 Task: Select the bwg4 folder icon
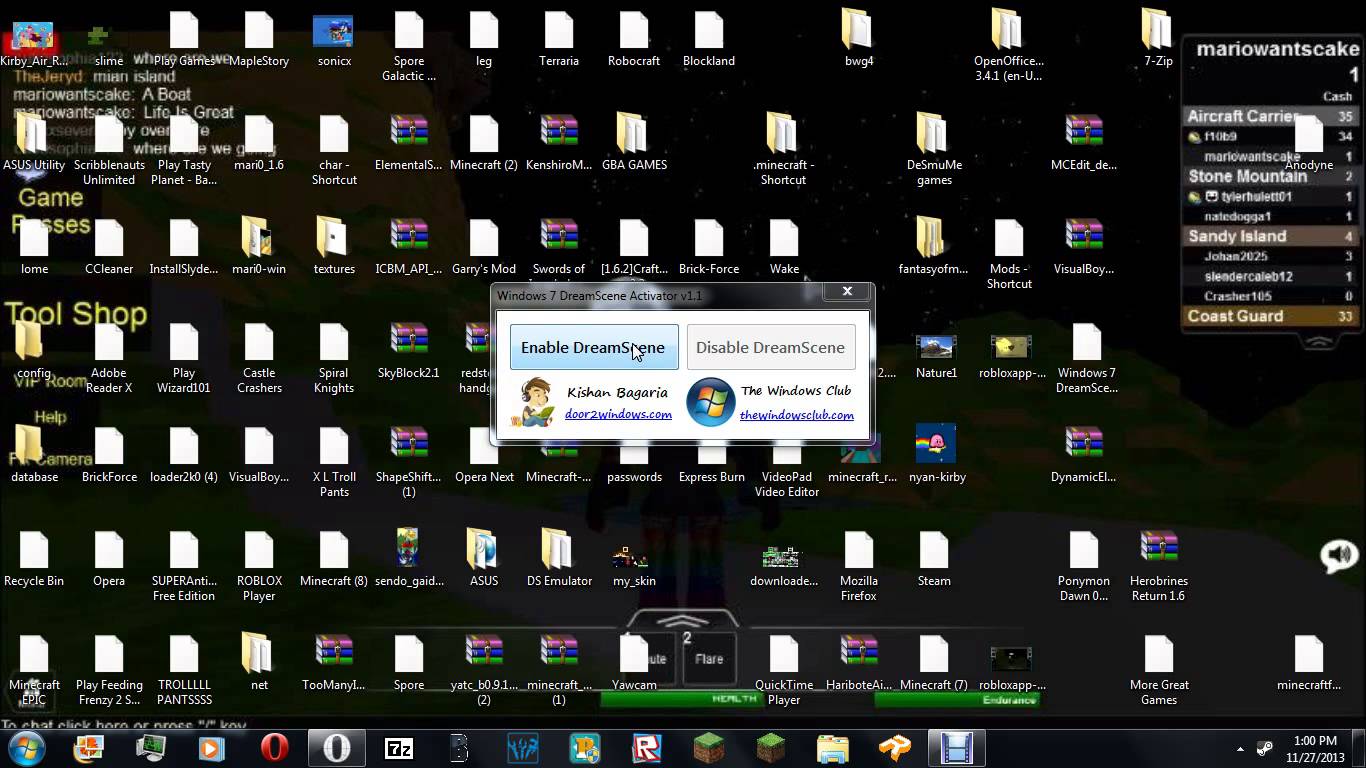click(859, 40)
